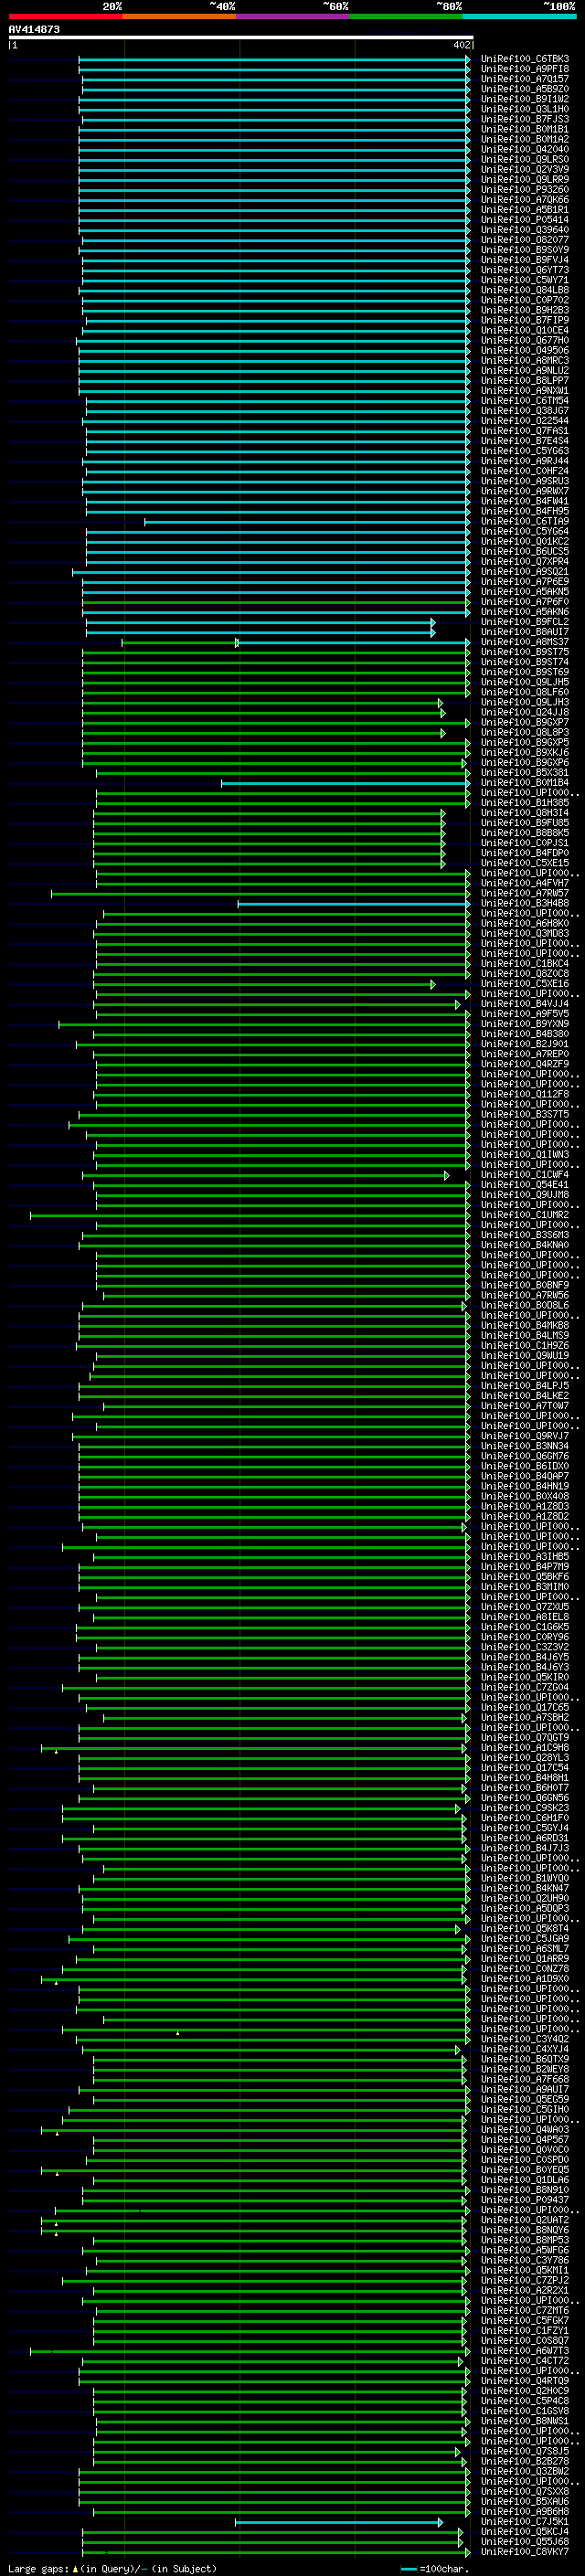Select hit UniRef100_B9ST75
The height and width of the screenshot is (2576, 585).
(x=524, y=652)
